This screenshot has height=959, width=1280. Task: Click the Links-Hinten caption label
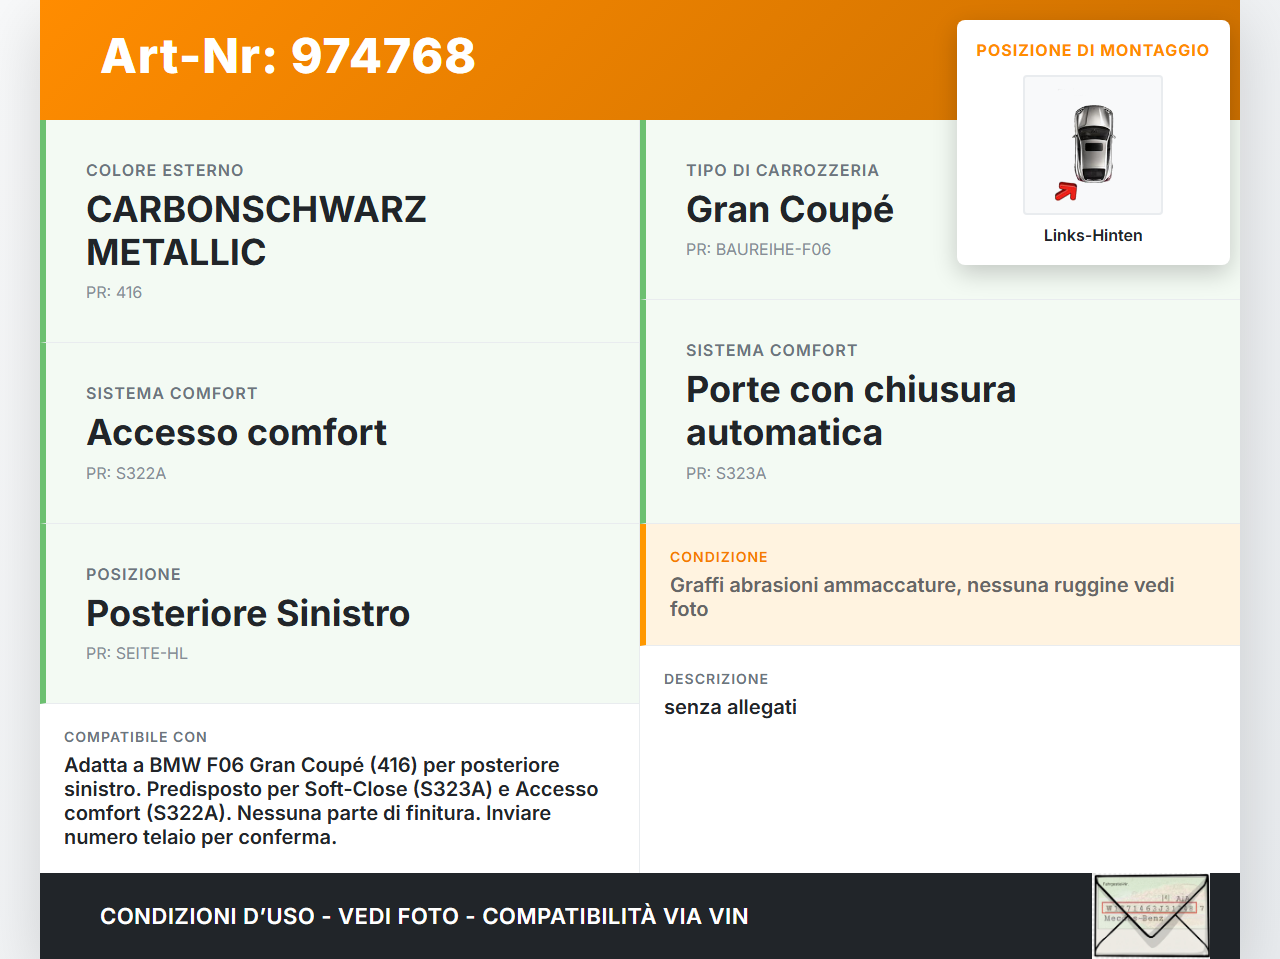[x=1093, y=235]
